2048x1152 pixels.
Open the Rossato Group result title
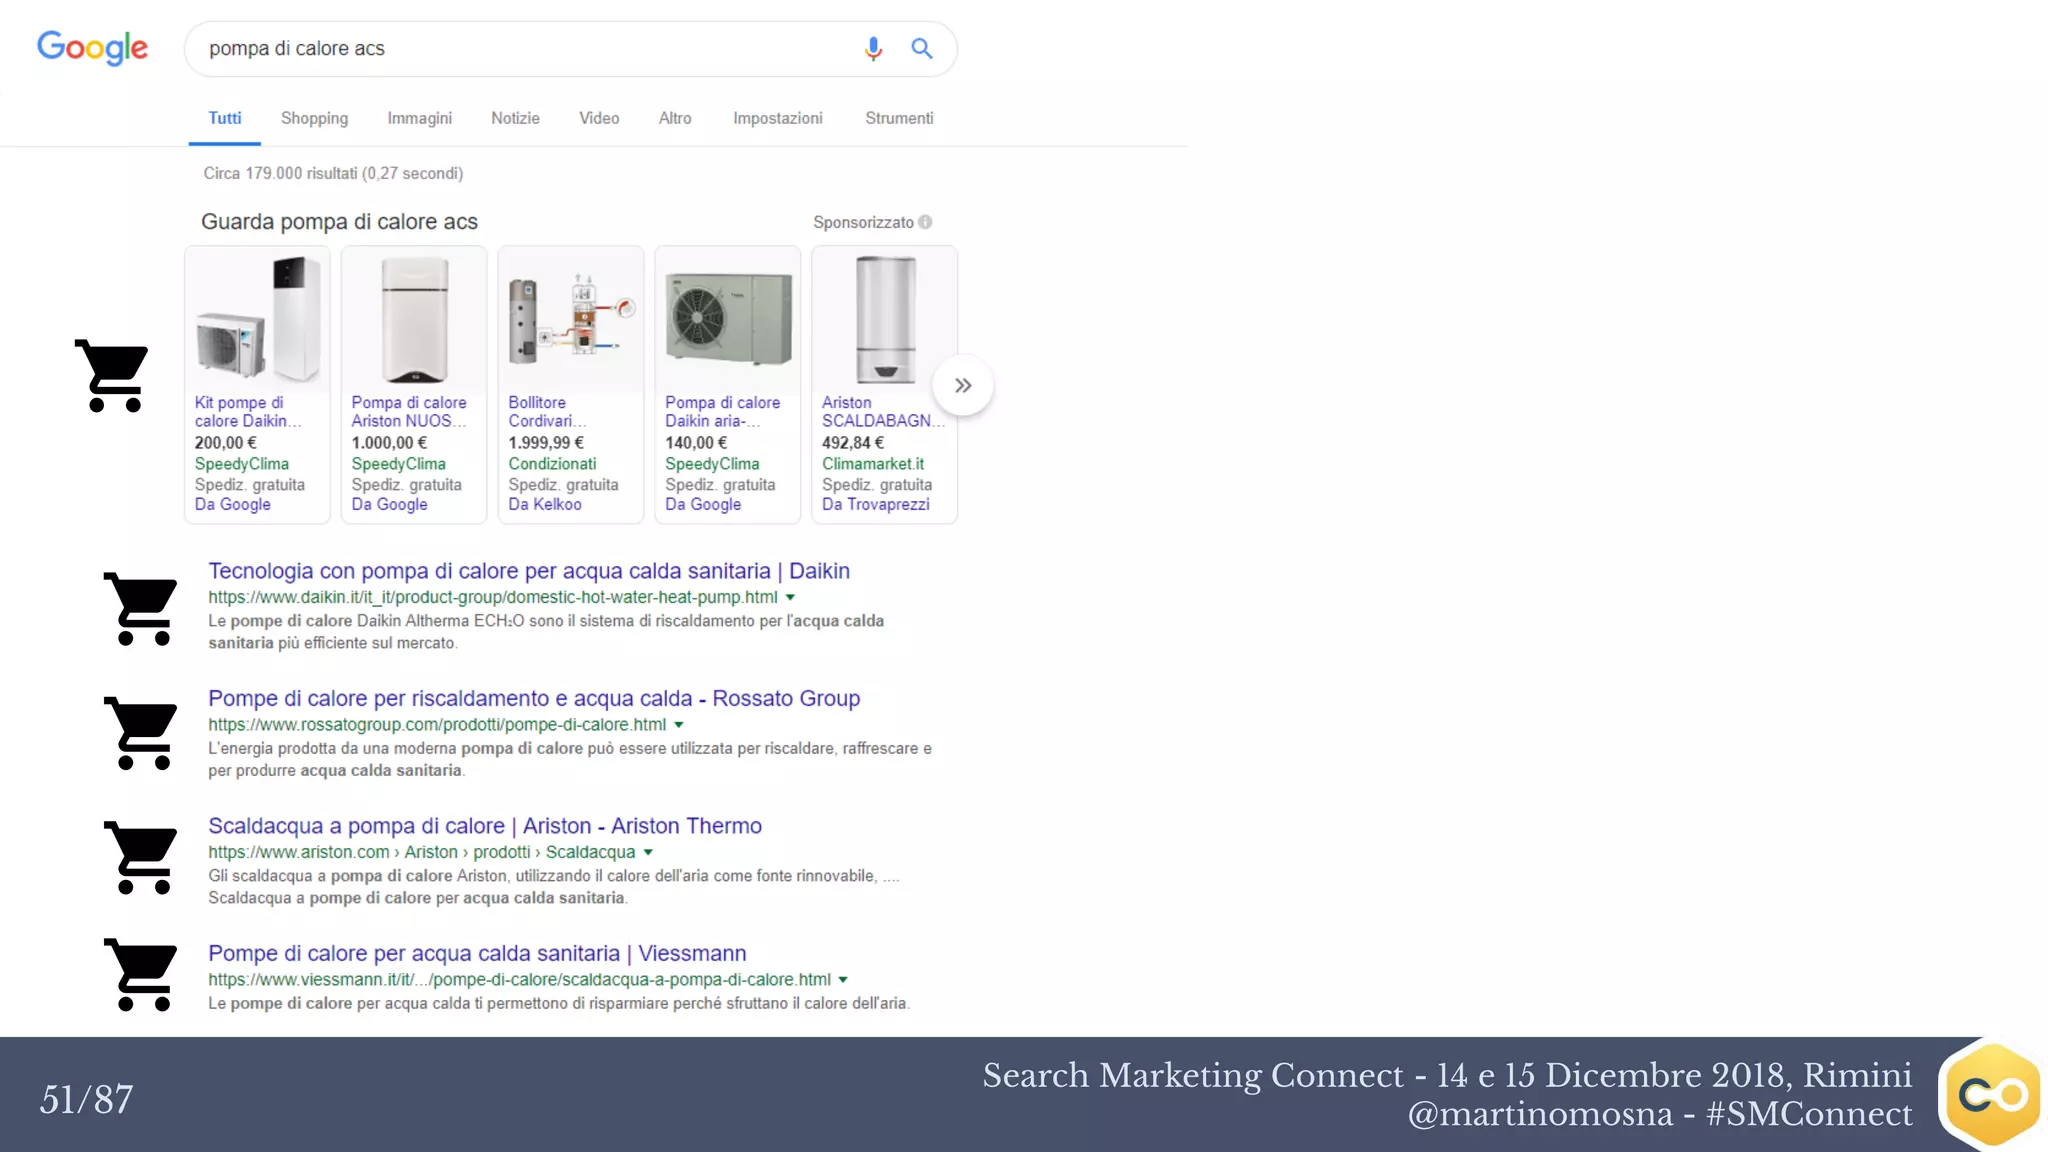534,698
